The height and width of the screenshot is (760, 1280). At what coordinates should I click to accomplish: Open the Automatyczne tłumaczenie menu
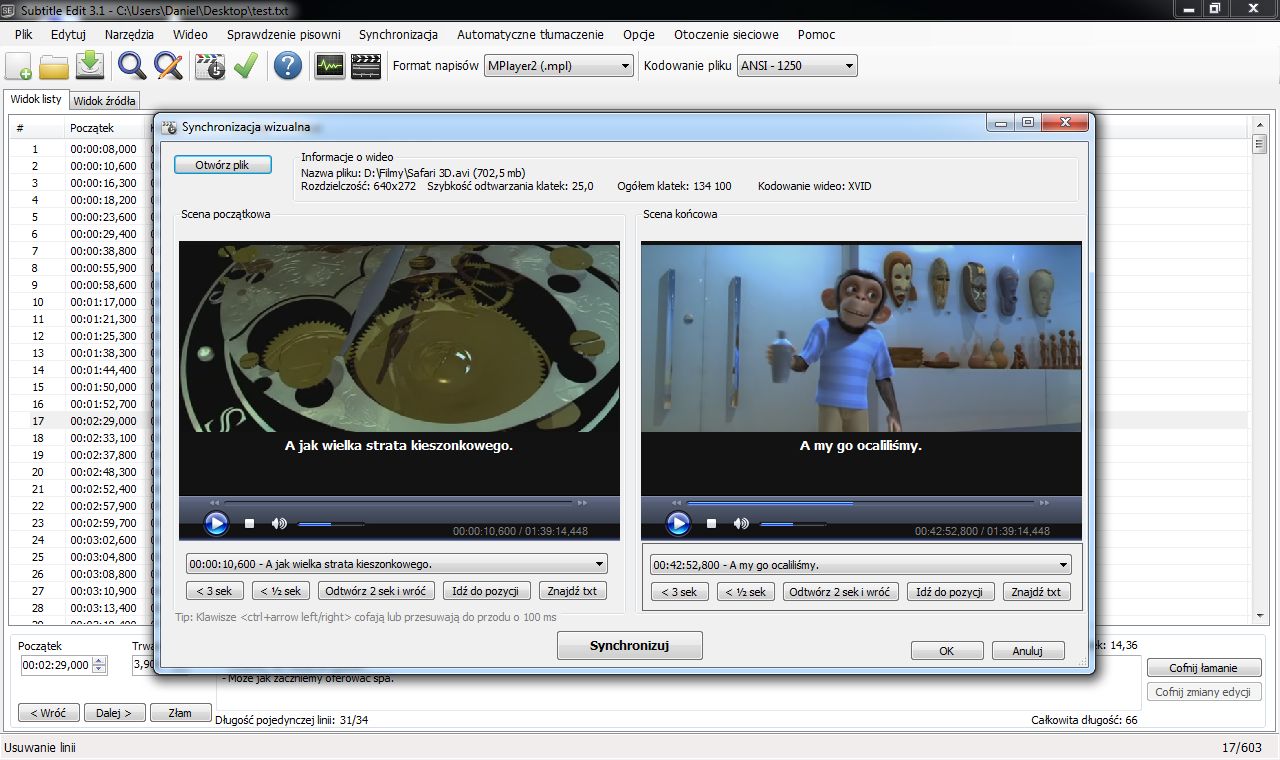coord(530,34)
